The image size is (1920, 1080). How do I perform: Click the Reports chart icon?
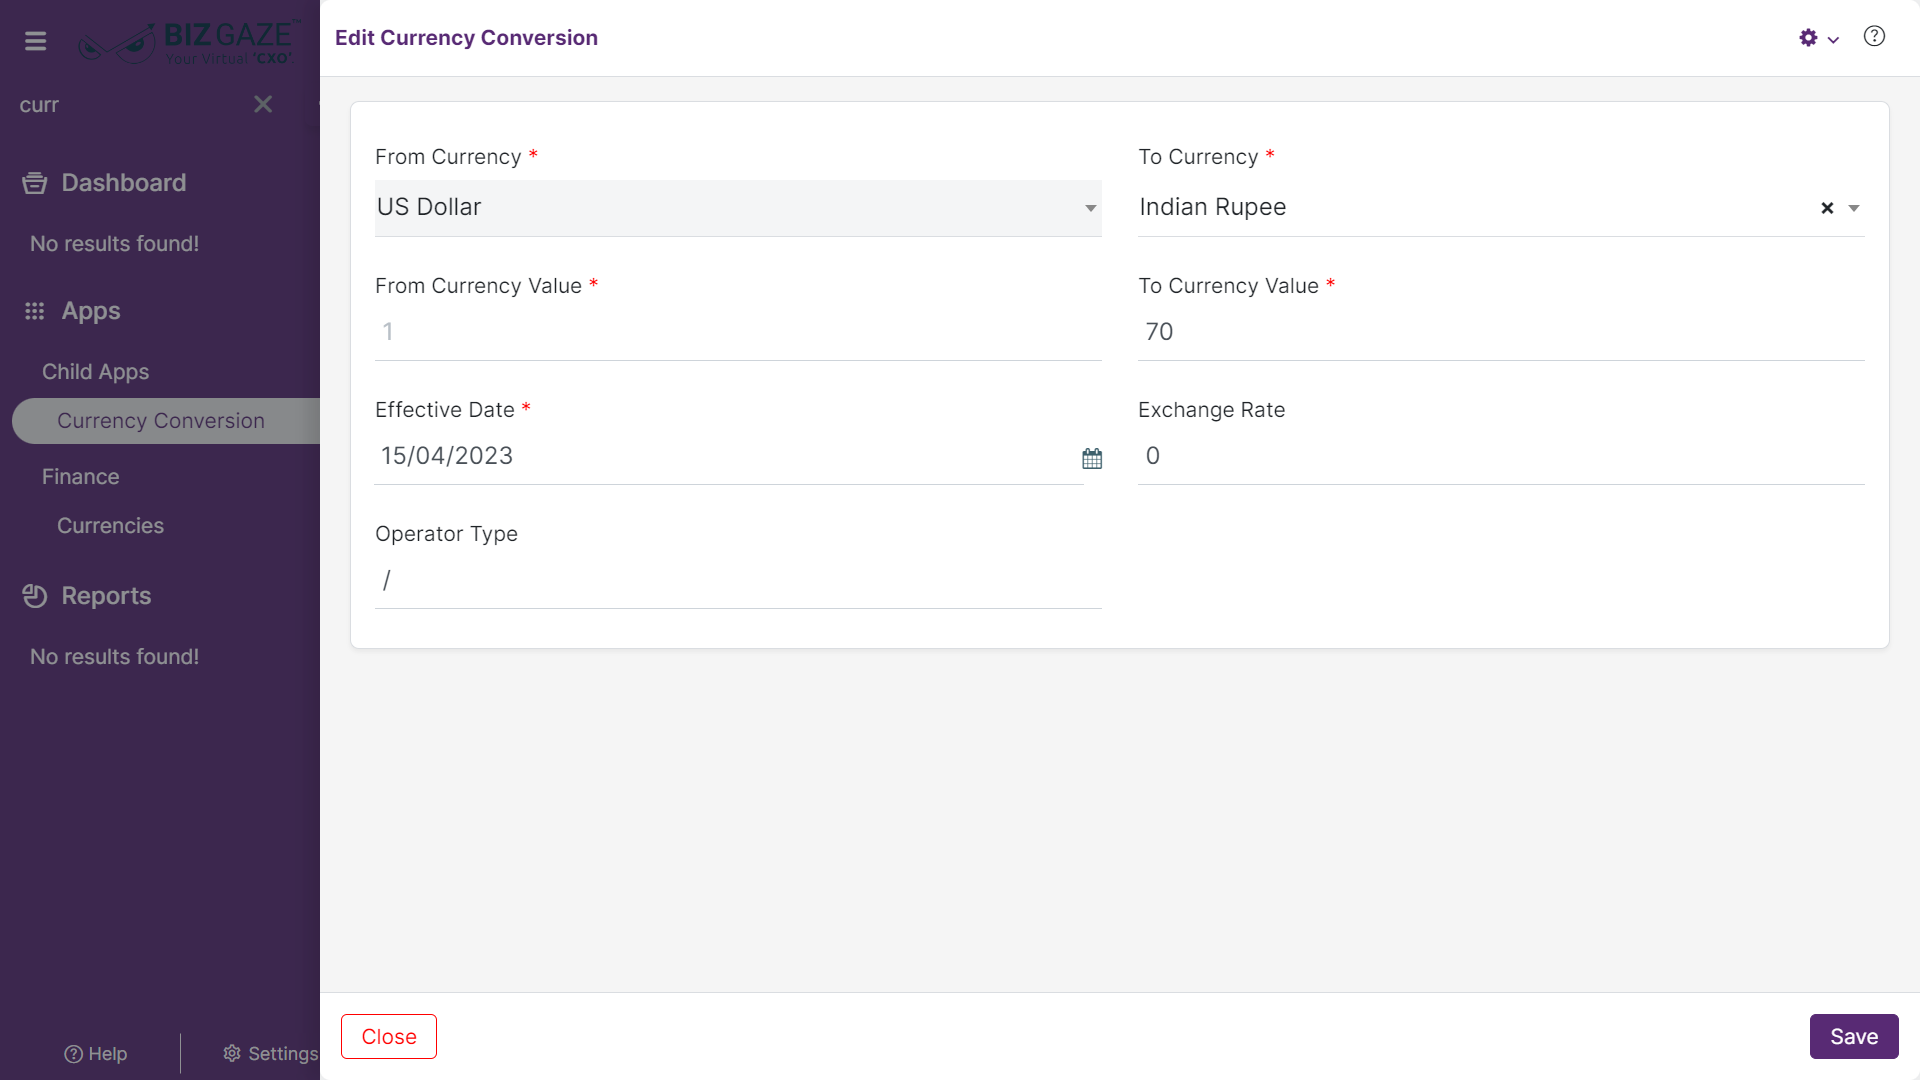pyautogui.click(x=35, y=596)
